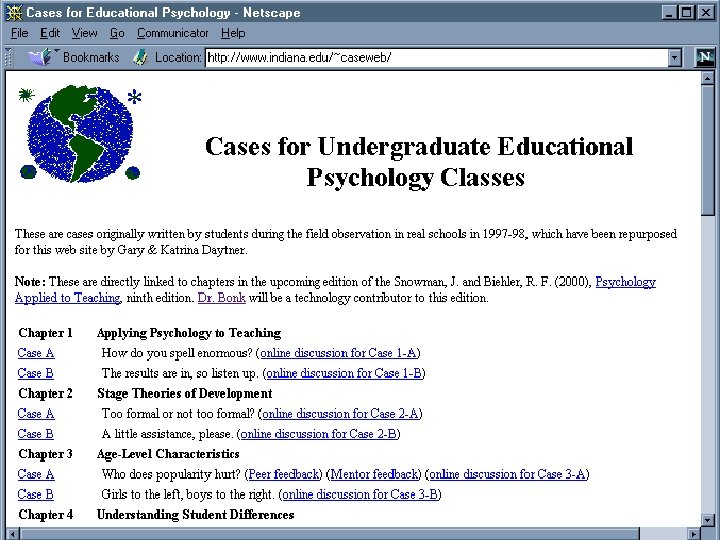
Task: Open the View menu
Action: point(84,33)
